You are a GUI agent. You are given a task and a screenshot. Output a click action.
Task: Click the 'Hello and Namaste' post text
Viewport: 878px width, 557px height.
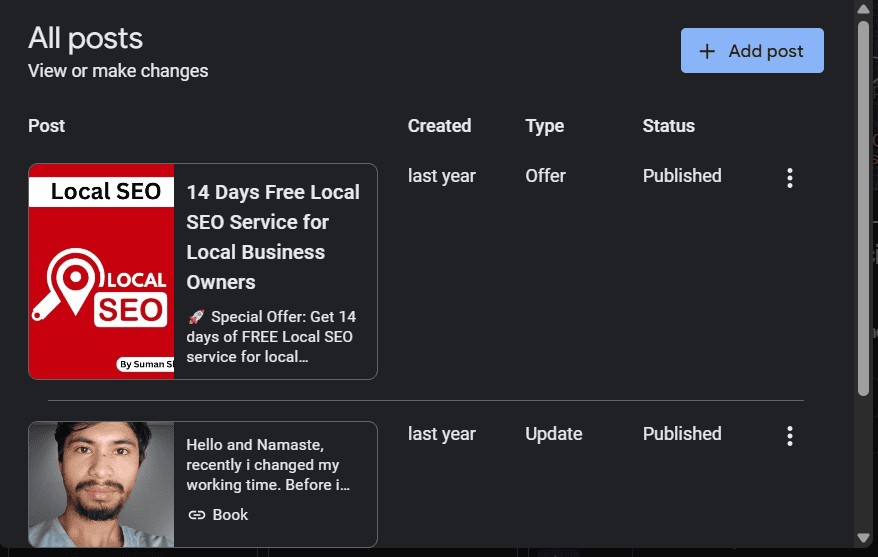[x=268, y=465]
